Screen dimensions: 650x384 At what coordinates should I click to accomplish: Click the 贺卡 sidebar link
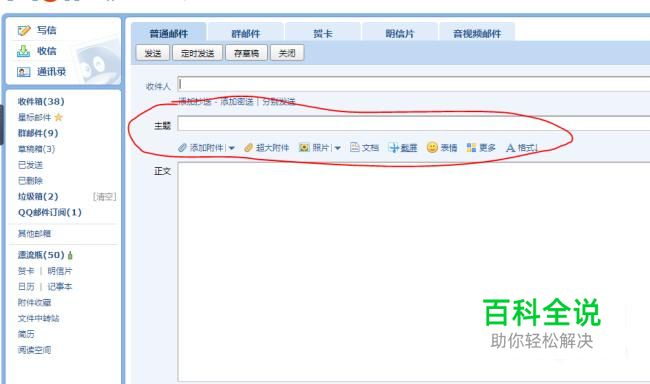(26, 271)
